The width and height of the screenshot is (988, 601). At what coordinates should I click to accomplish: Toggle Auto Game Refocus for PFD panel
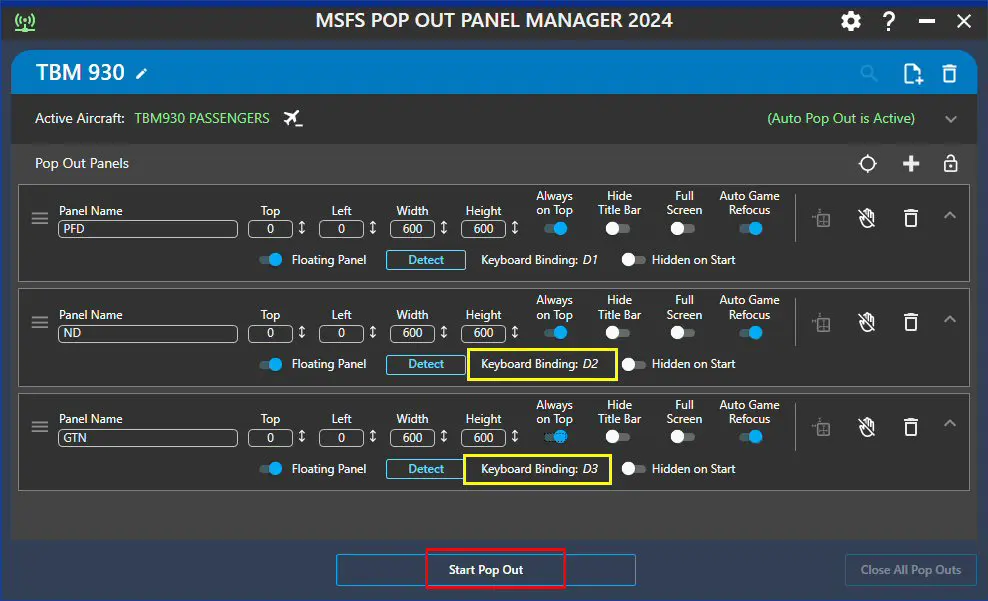[751, 229]
